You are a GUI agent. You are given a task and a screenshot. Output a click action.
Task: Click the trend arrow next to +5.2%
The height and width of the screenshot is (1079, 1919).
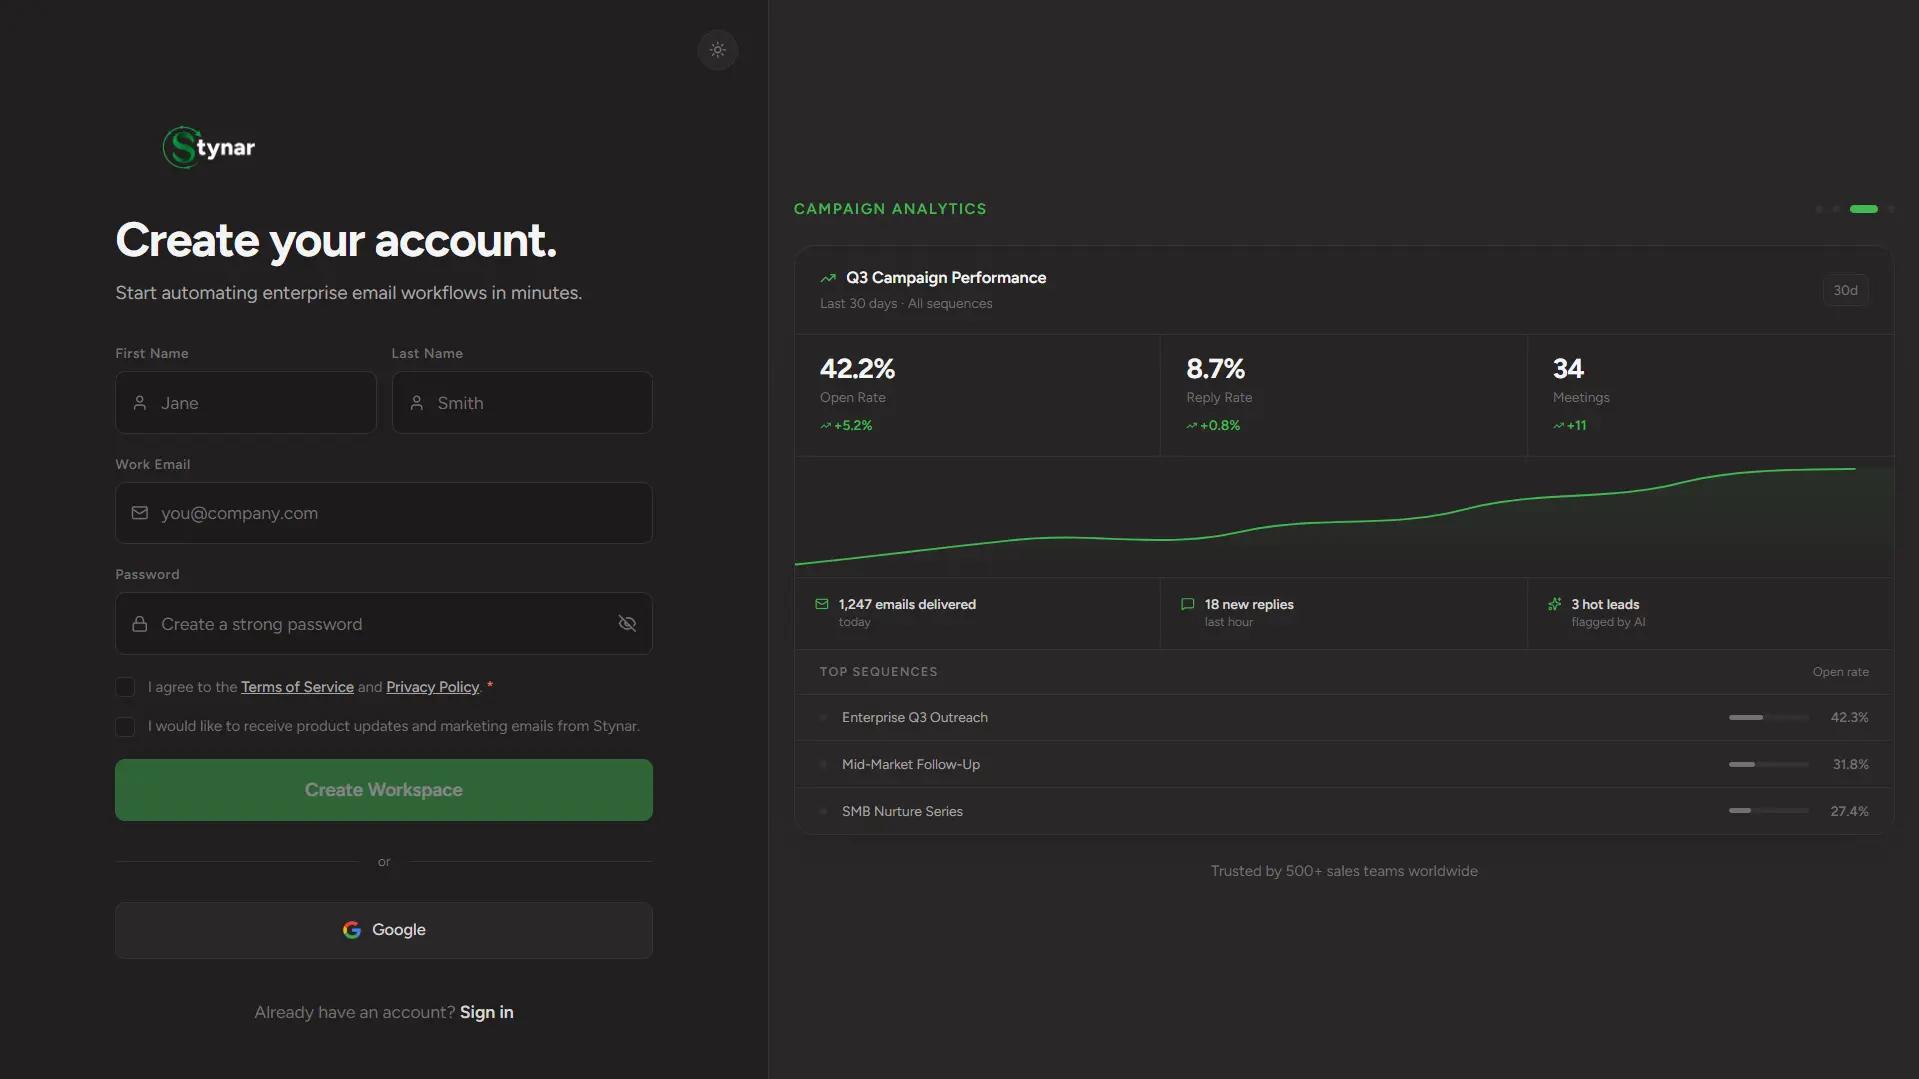[826, 426]
